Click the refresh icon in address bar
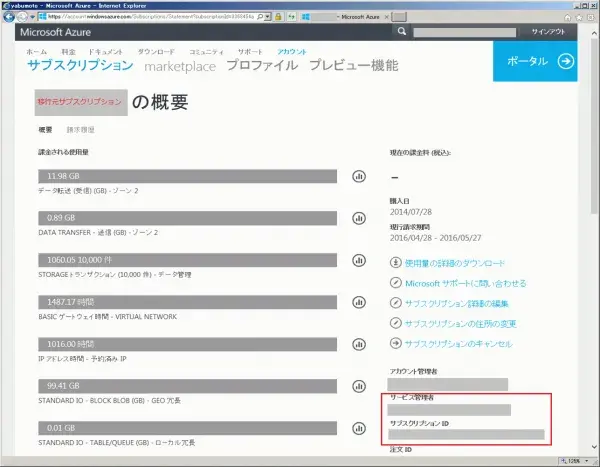The width and height of the screenshot is (600, 467). click(292, 17)
